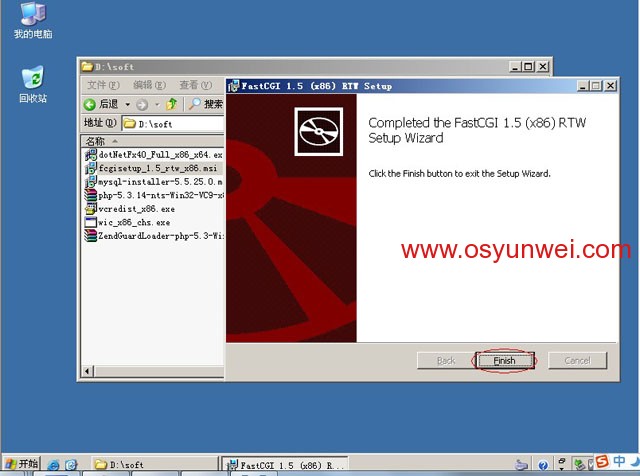Open the Recycle Bin desktop icon
Image resolution: width=640 pixels, height=476 pixels.
click(x=33, y=85)
